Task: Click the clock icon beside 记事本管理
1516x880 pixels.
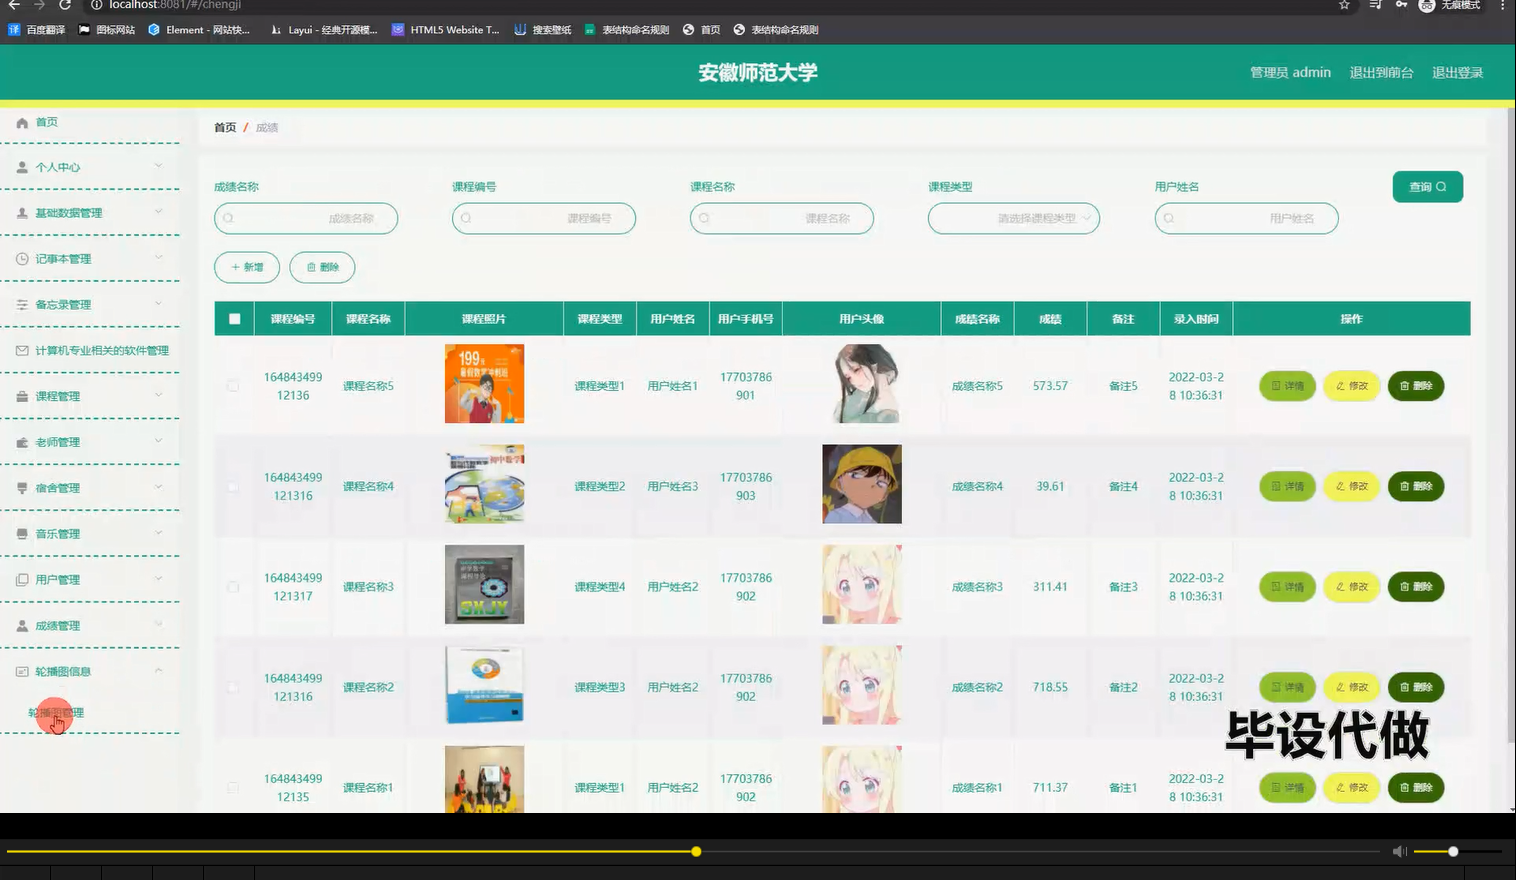Action: pyautogui.click(x=22, y=258)
